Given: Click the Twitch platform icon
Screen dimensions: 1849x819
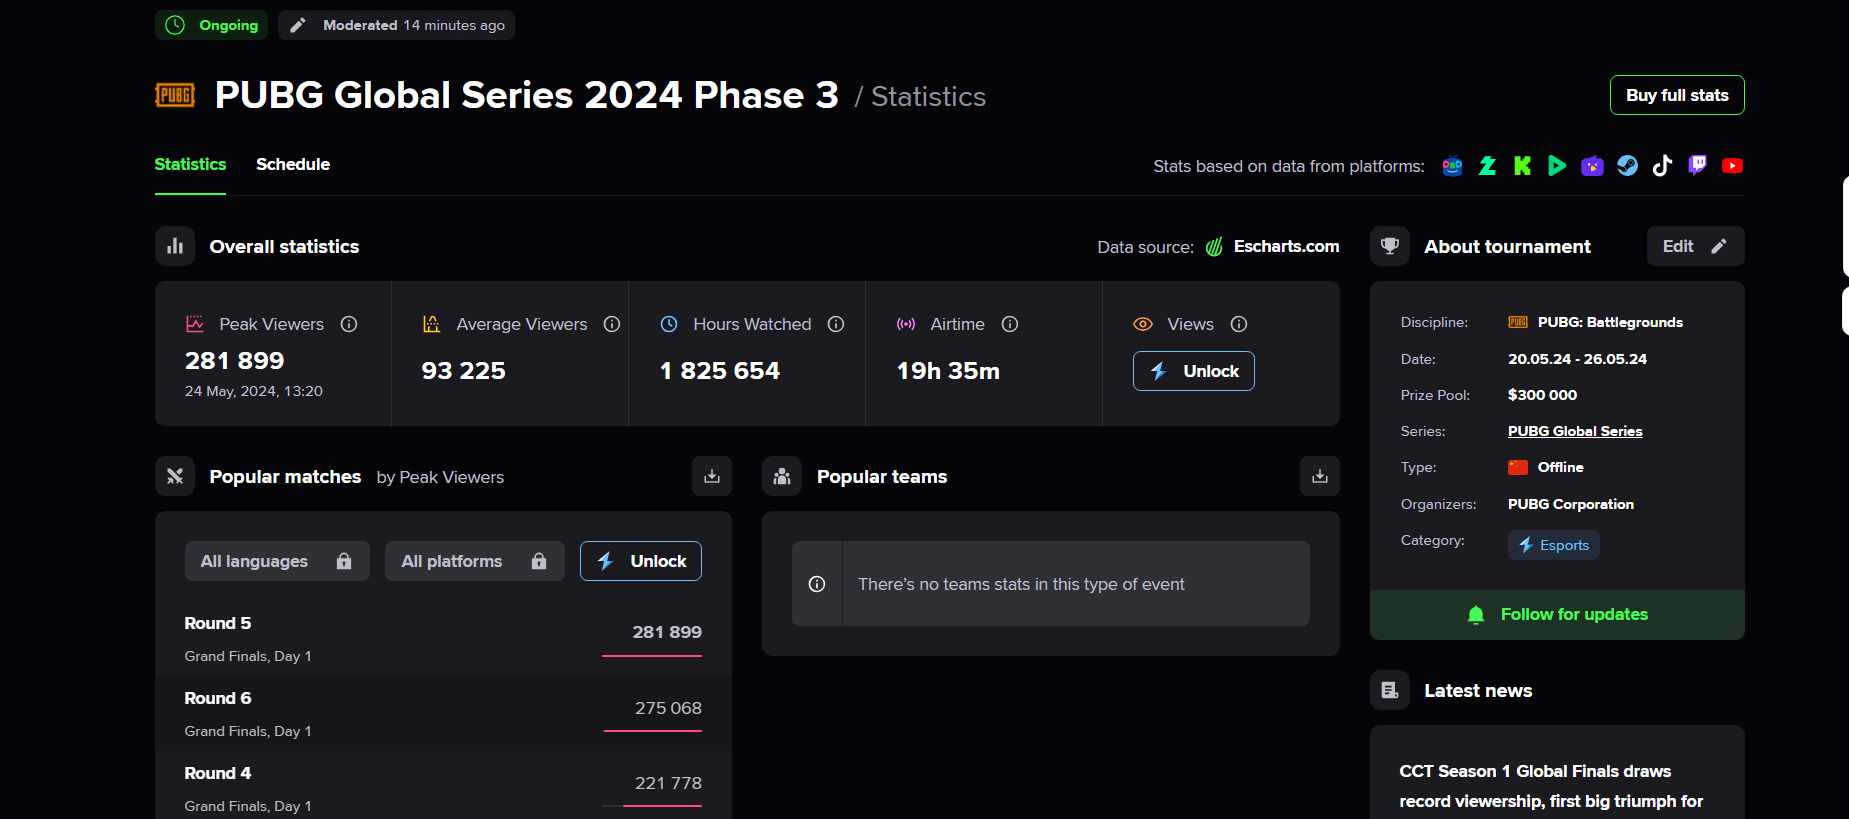Looking at the screenshot, I should pyautogui.click(x=1697, y=166).
